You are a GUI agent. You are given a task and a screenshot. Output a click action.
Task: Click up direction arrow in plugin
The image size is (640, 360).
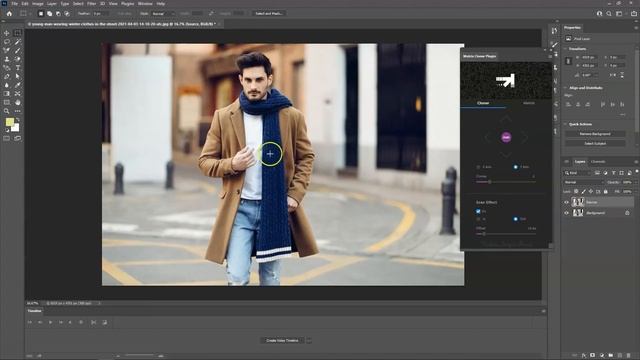pyautogui.click(x=506, y=119)
